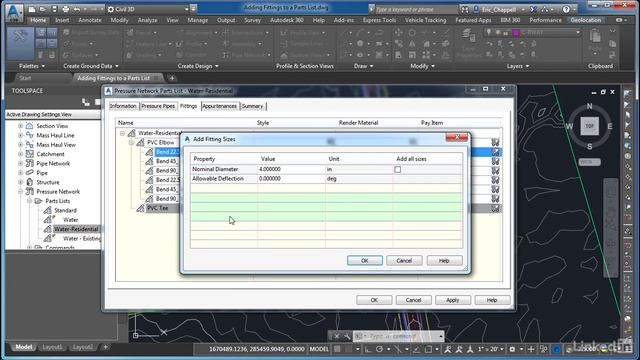The height and width of the screenshot is (360, 640).
Task: Click the Print icon in quick access toolbar
Action: [x=65, y=9]
